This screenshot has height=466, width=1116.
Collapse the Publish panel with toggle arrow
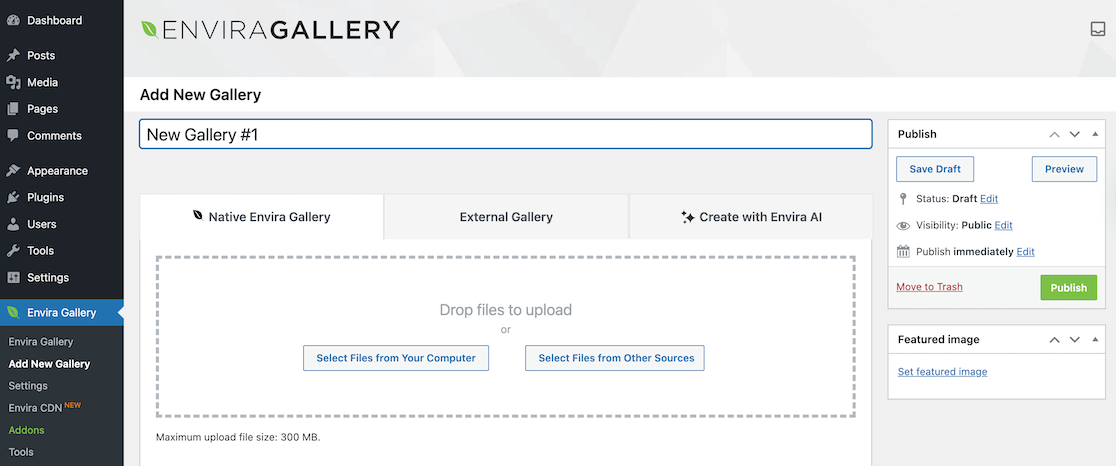pos(1097,134)
